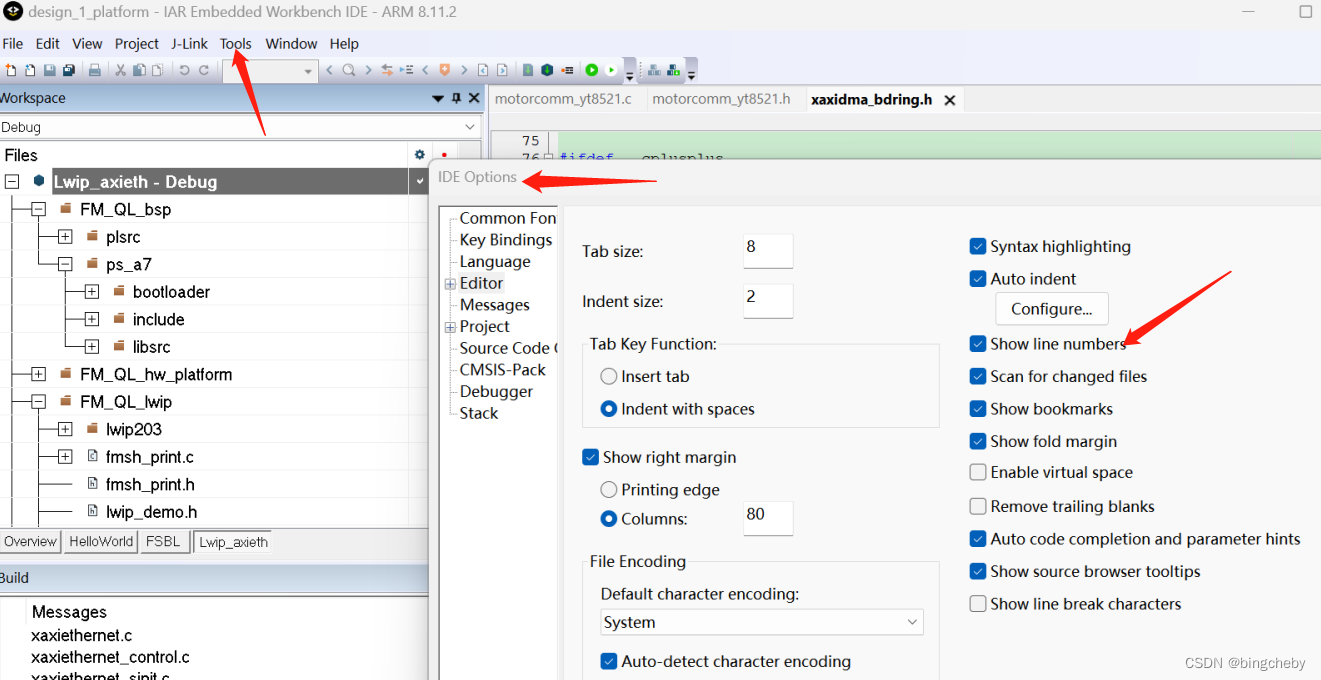1321x680 pixels.
Task: Toggle Show bookmarks checkbox
Action: pos(978,409)
